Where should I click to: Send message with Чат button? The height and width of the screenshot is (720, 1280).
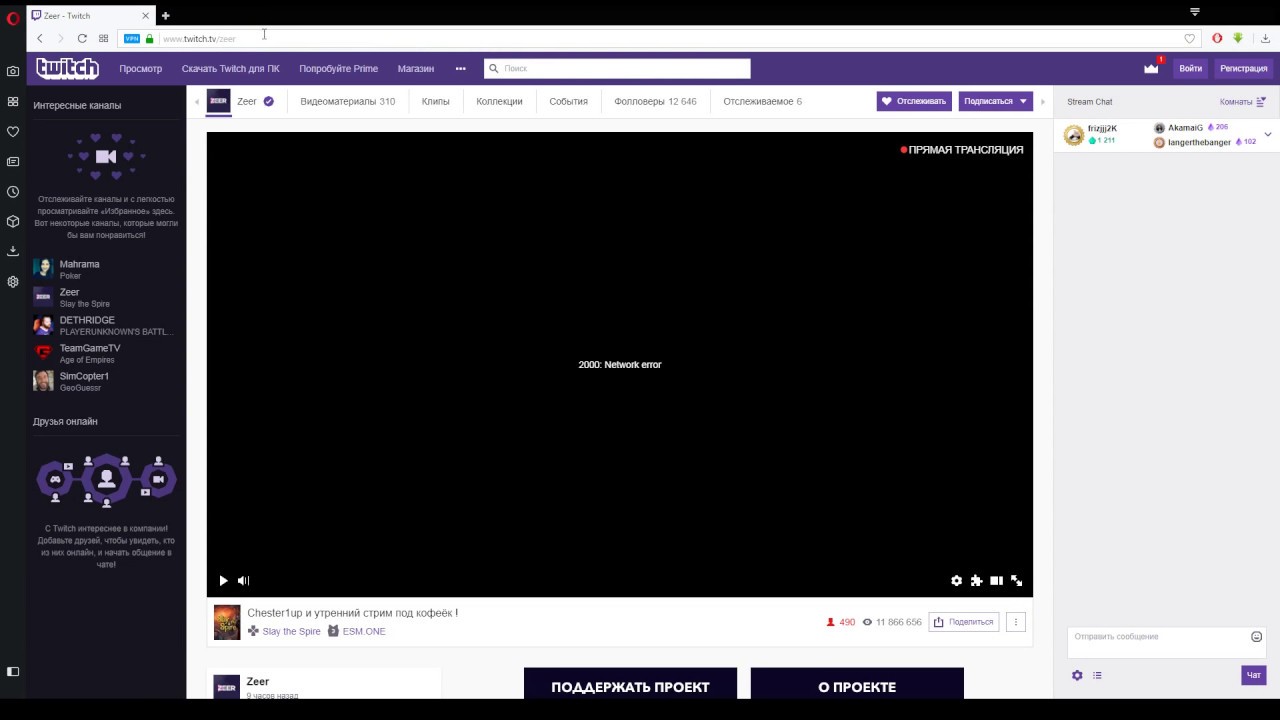pos(1254,675)
